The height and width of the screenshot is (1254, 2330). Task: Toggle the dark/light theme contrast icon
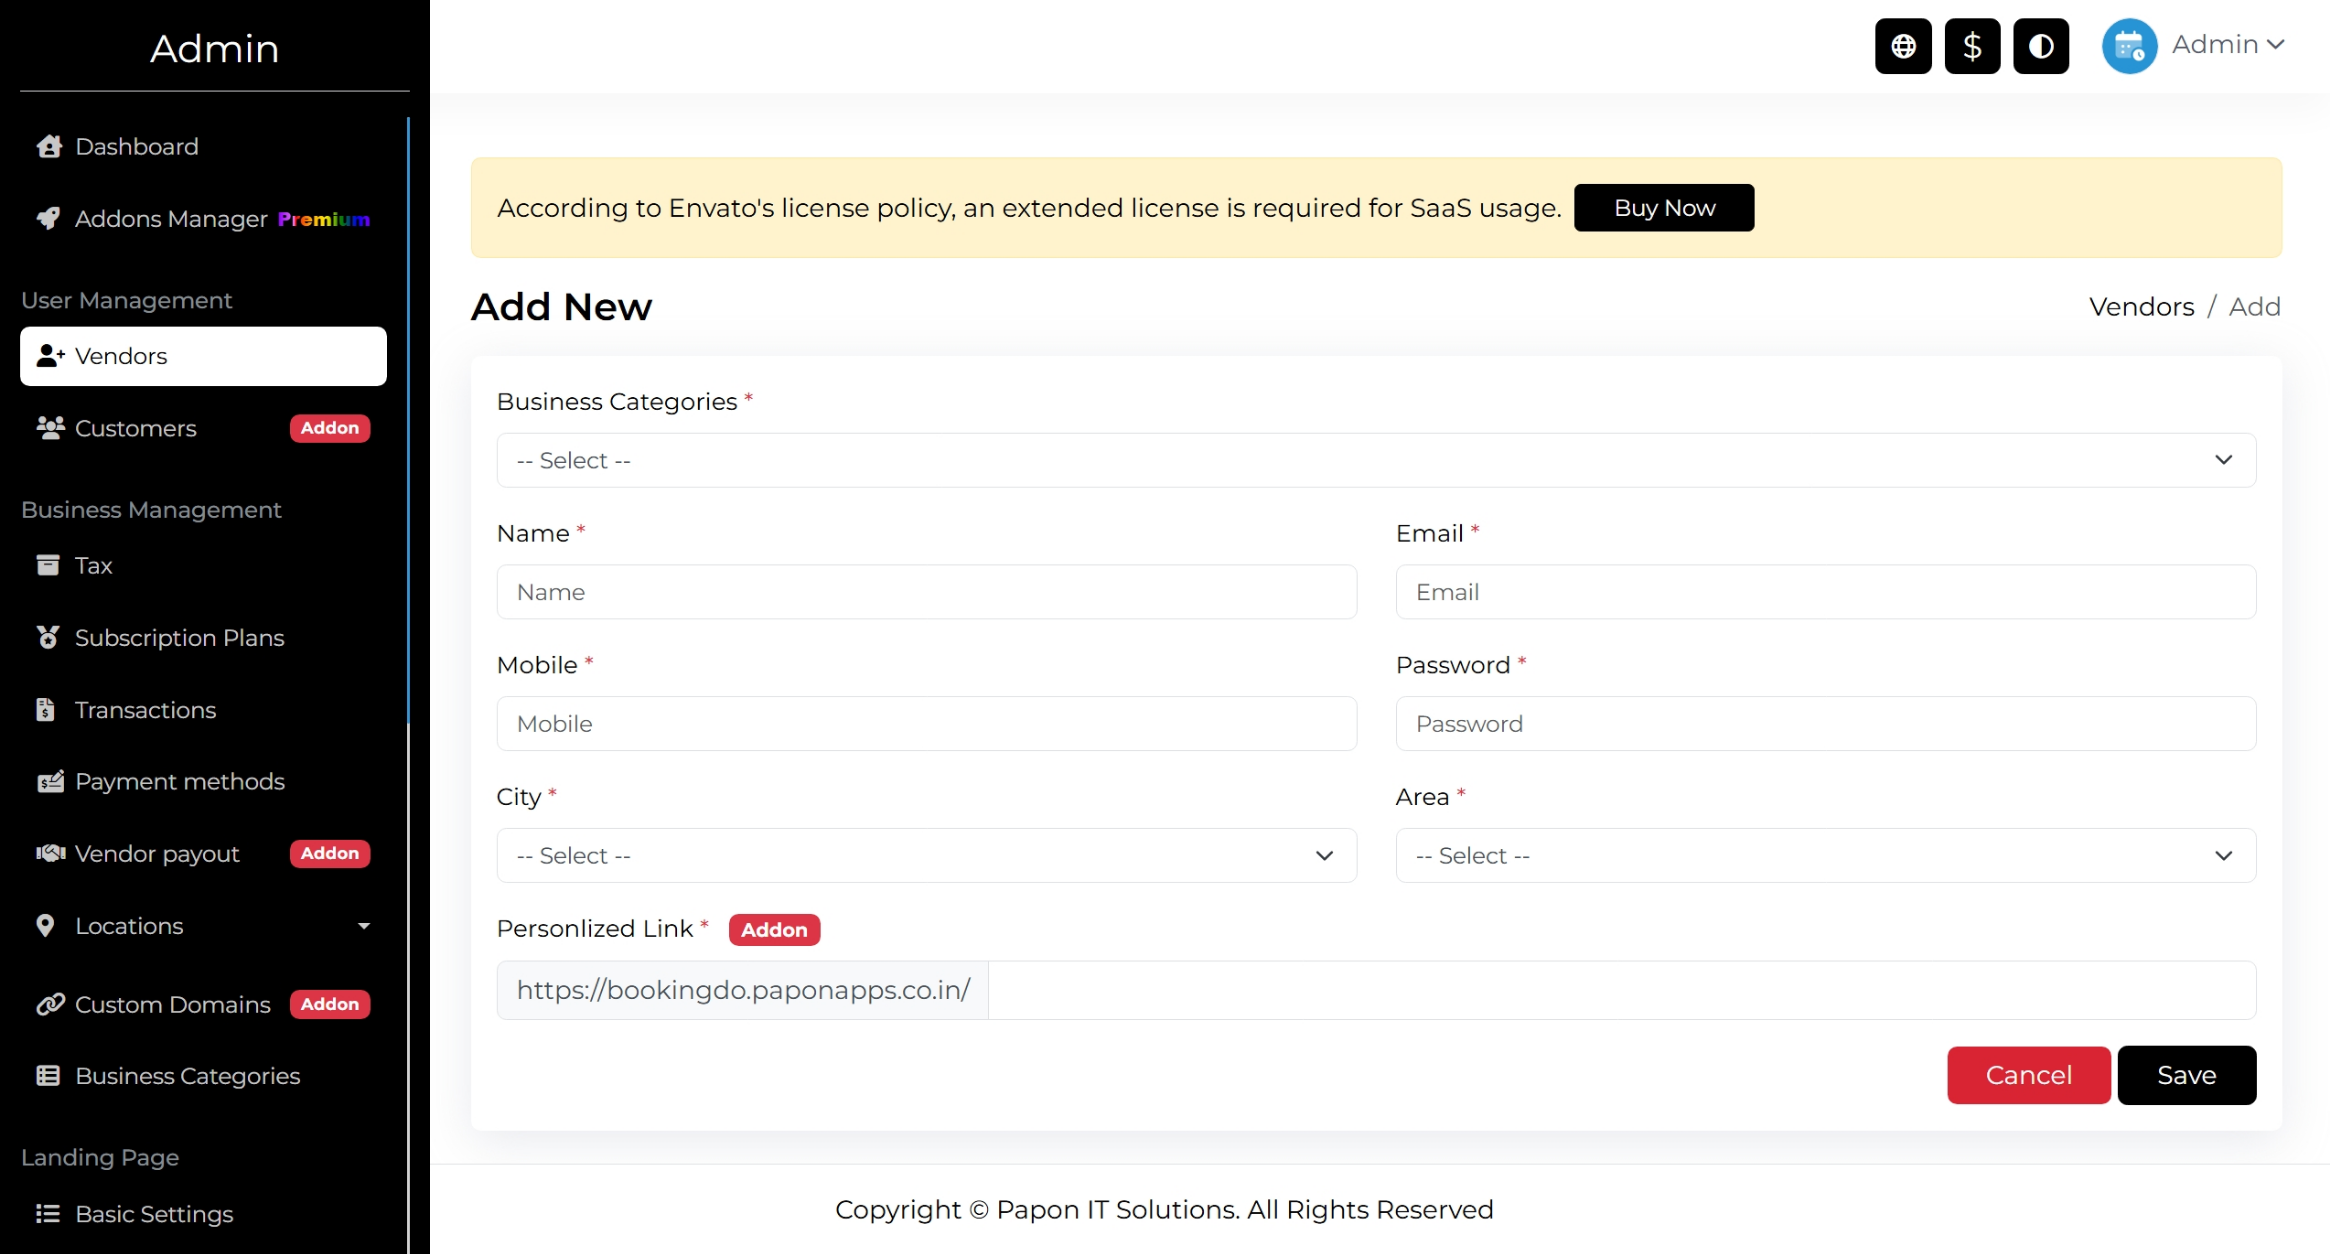coord(2040,46)
